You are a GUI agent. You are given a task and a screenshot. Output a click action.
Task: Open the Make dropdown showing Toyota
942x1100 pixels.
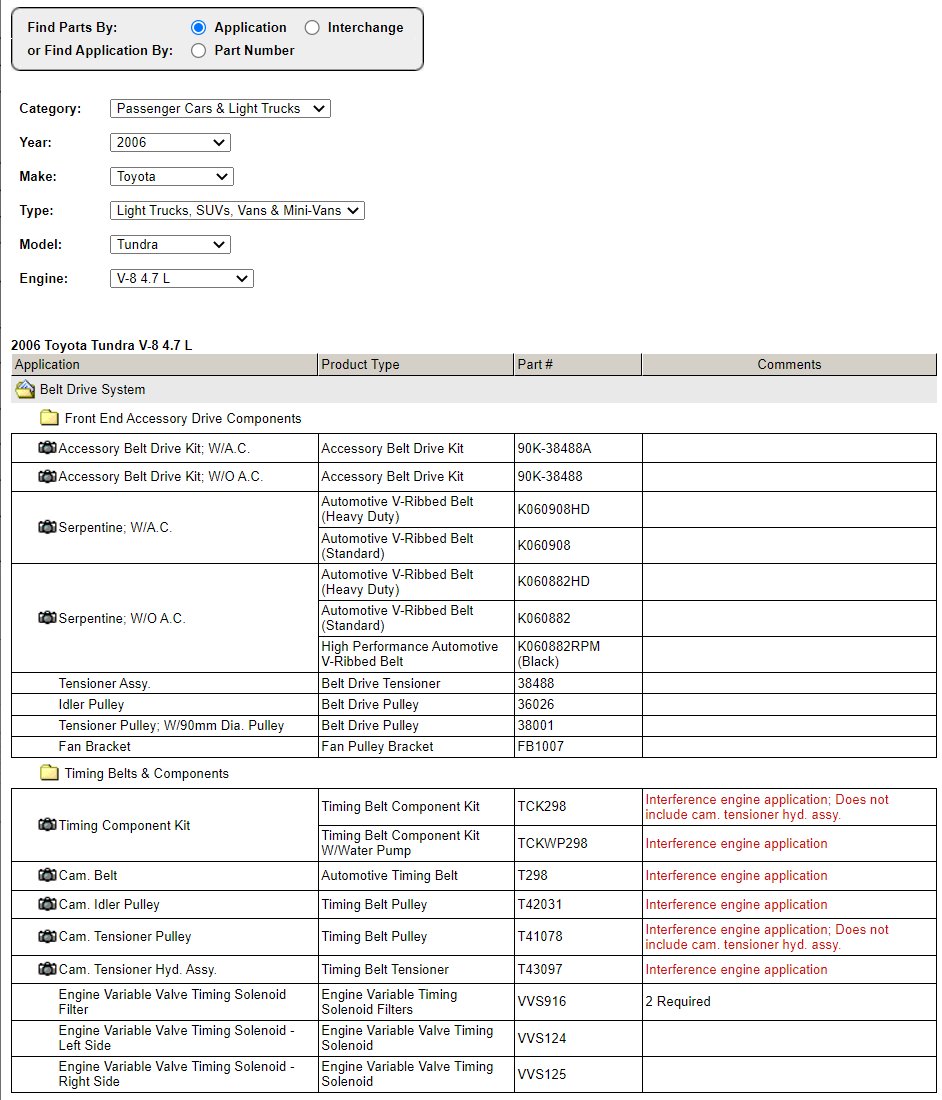pos(172,177)
